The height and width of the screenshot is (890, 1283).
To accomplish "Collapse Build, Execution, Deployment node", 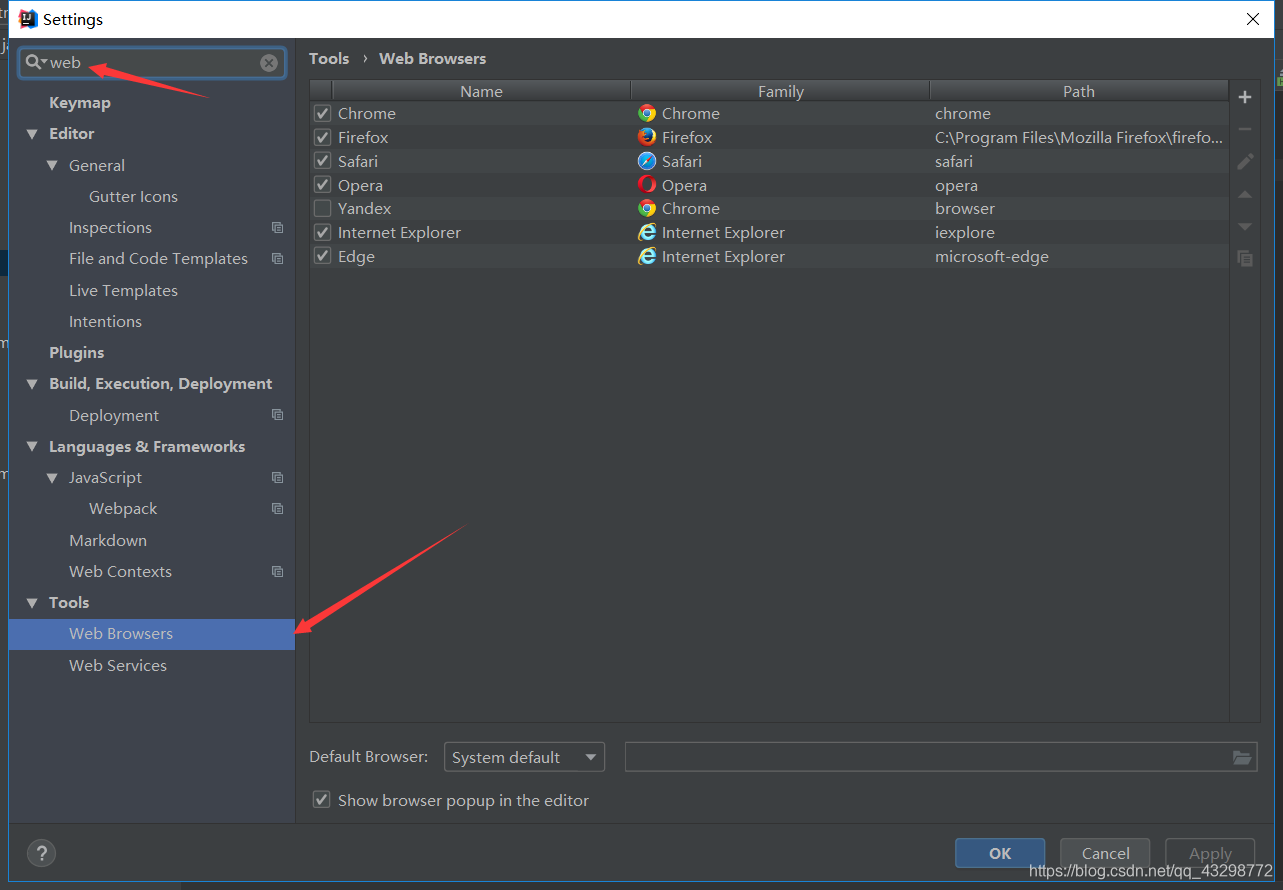I will click(x=32, y=384).
